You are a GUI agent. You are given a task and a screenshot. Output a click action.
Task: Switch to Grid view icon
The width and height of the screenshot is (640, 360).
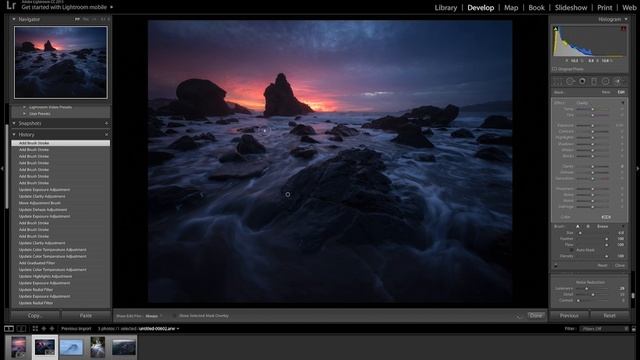click(x=35, y=329)
